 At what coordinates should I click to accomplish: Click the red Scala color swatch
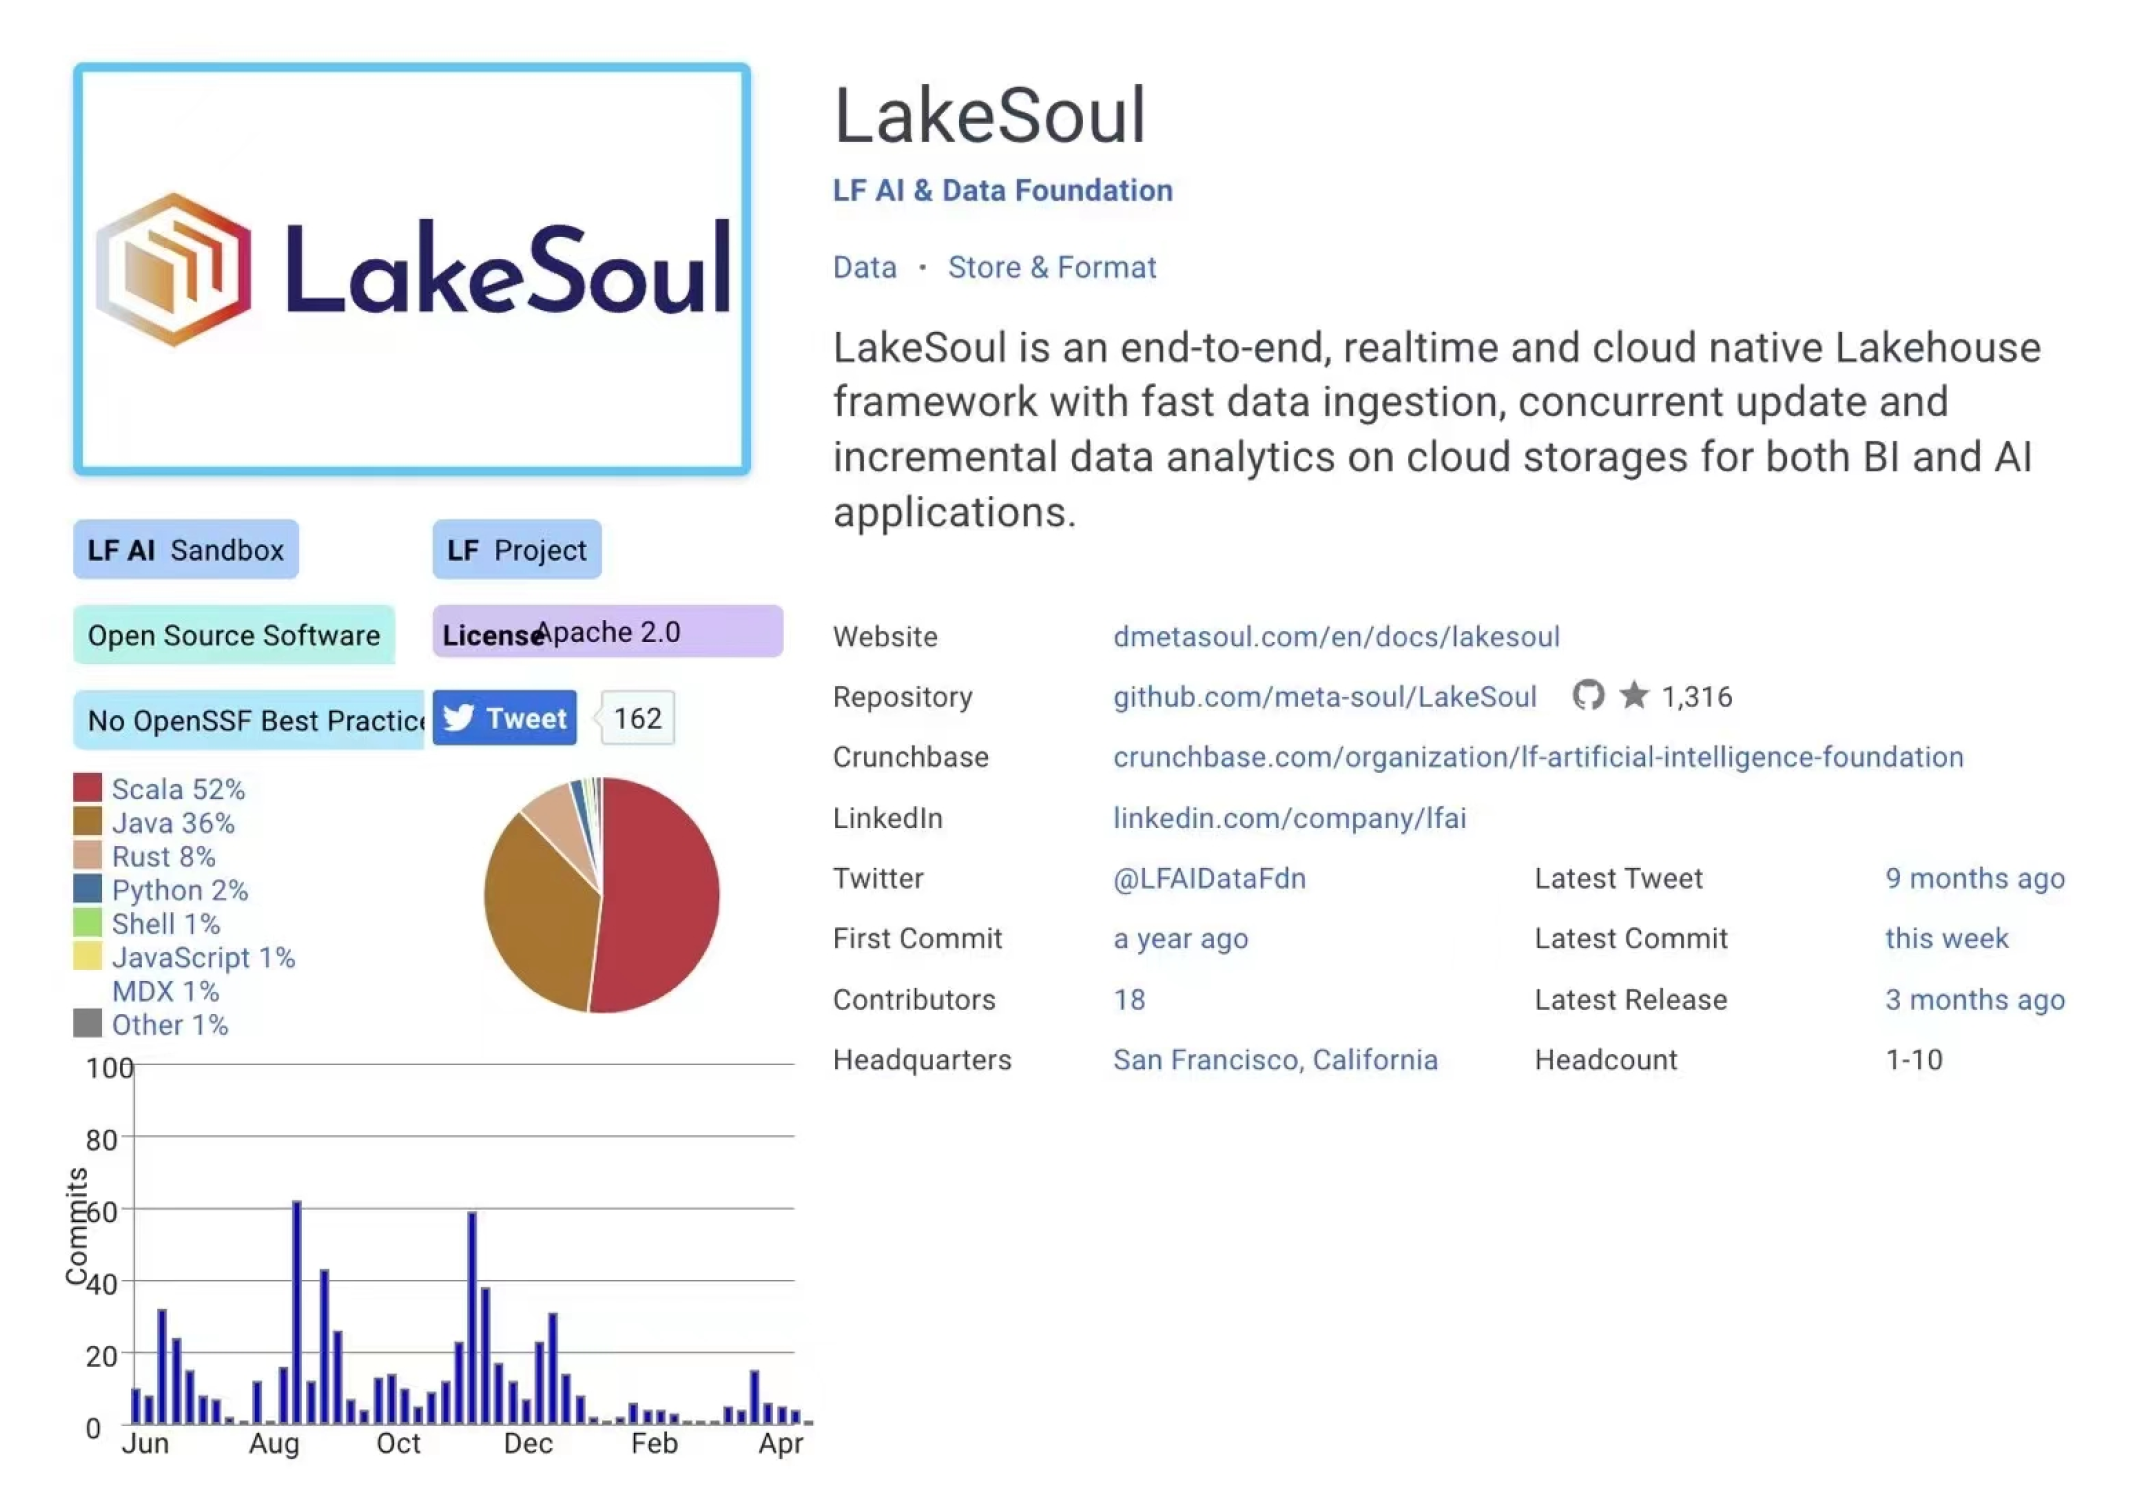[x=88, y=787]
